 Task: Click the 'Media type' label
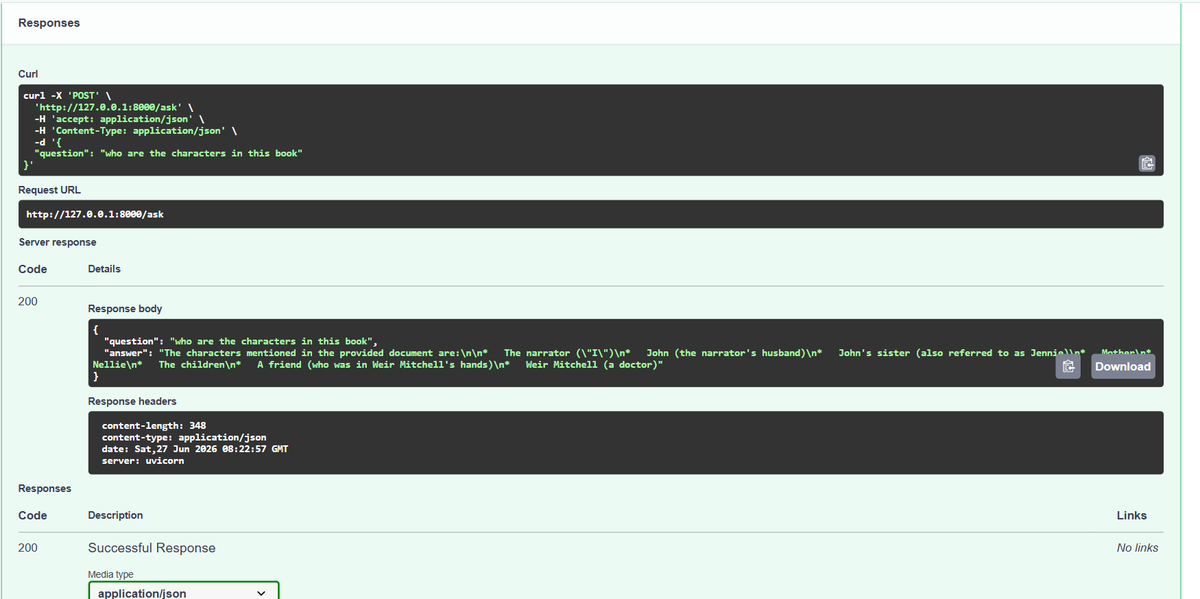[x=110, y=574]
